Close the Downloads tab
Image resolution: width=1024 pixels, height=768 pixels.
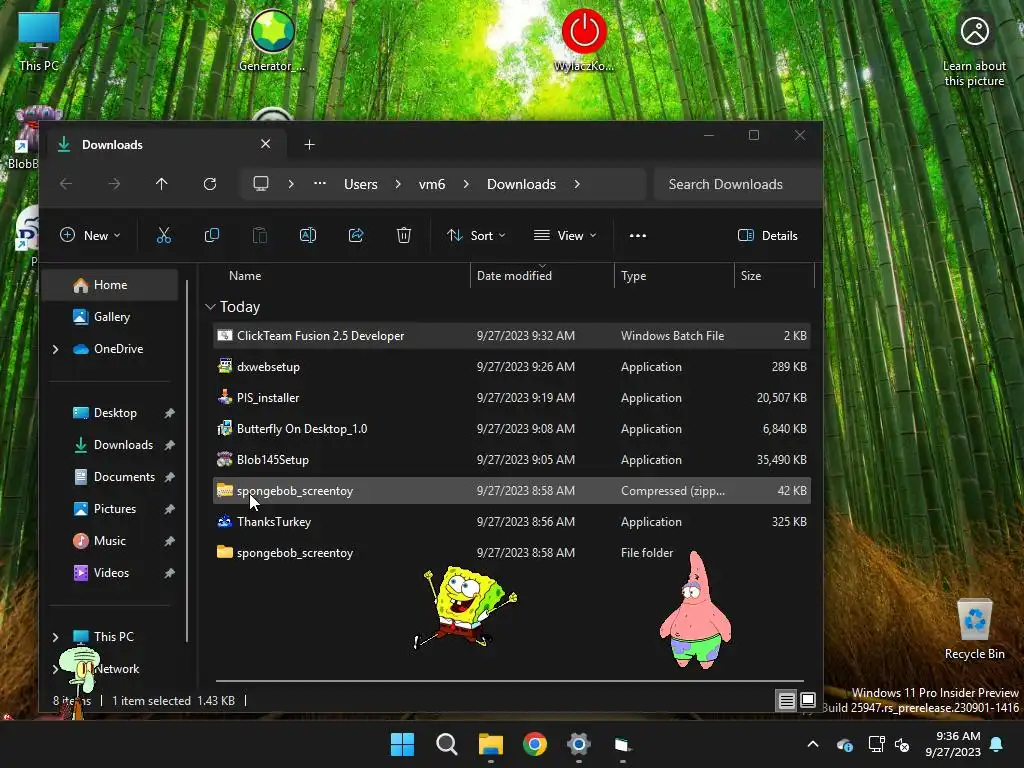pos(266,144)
